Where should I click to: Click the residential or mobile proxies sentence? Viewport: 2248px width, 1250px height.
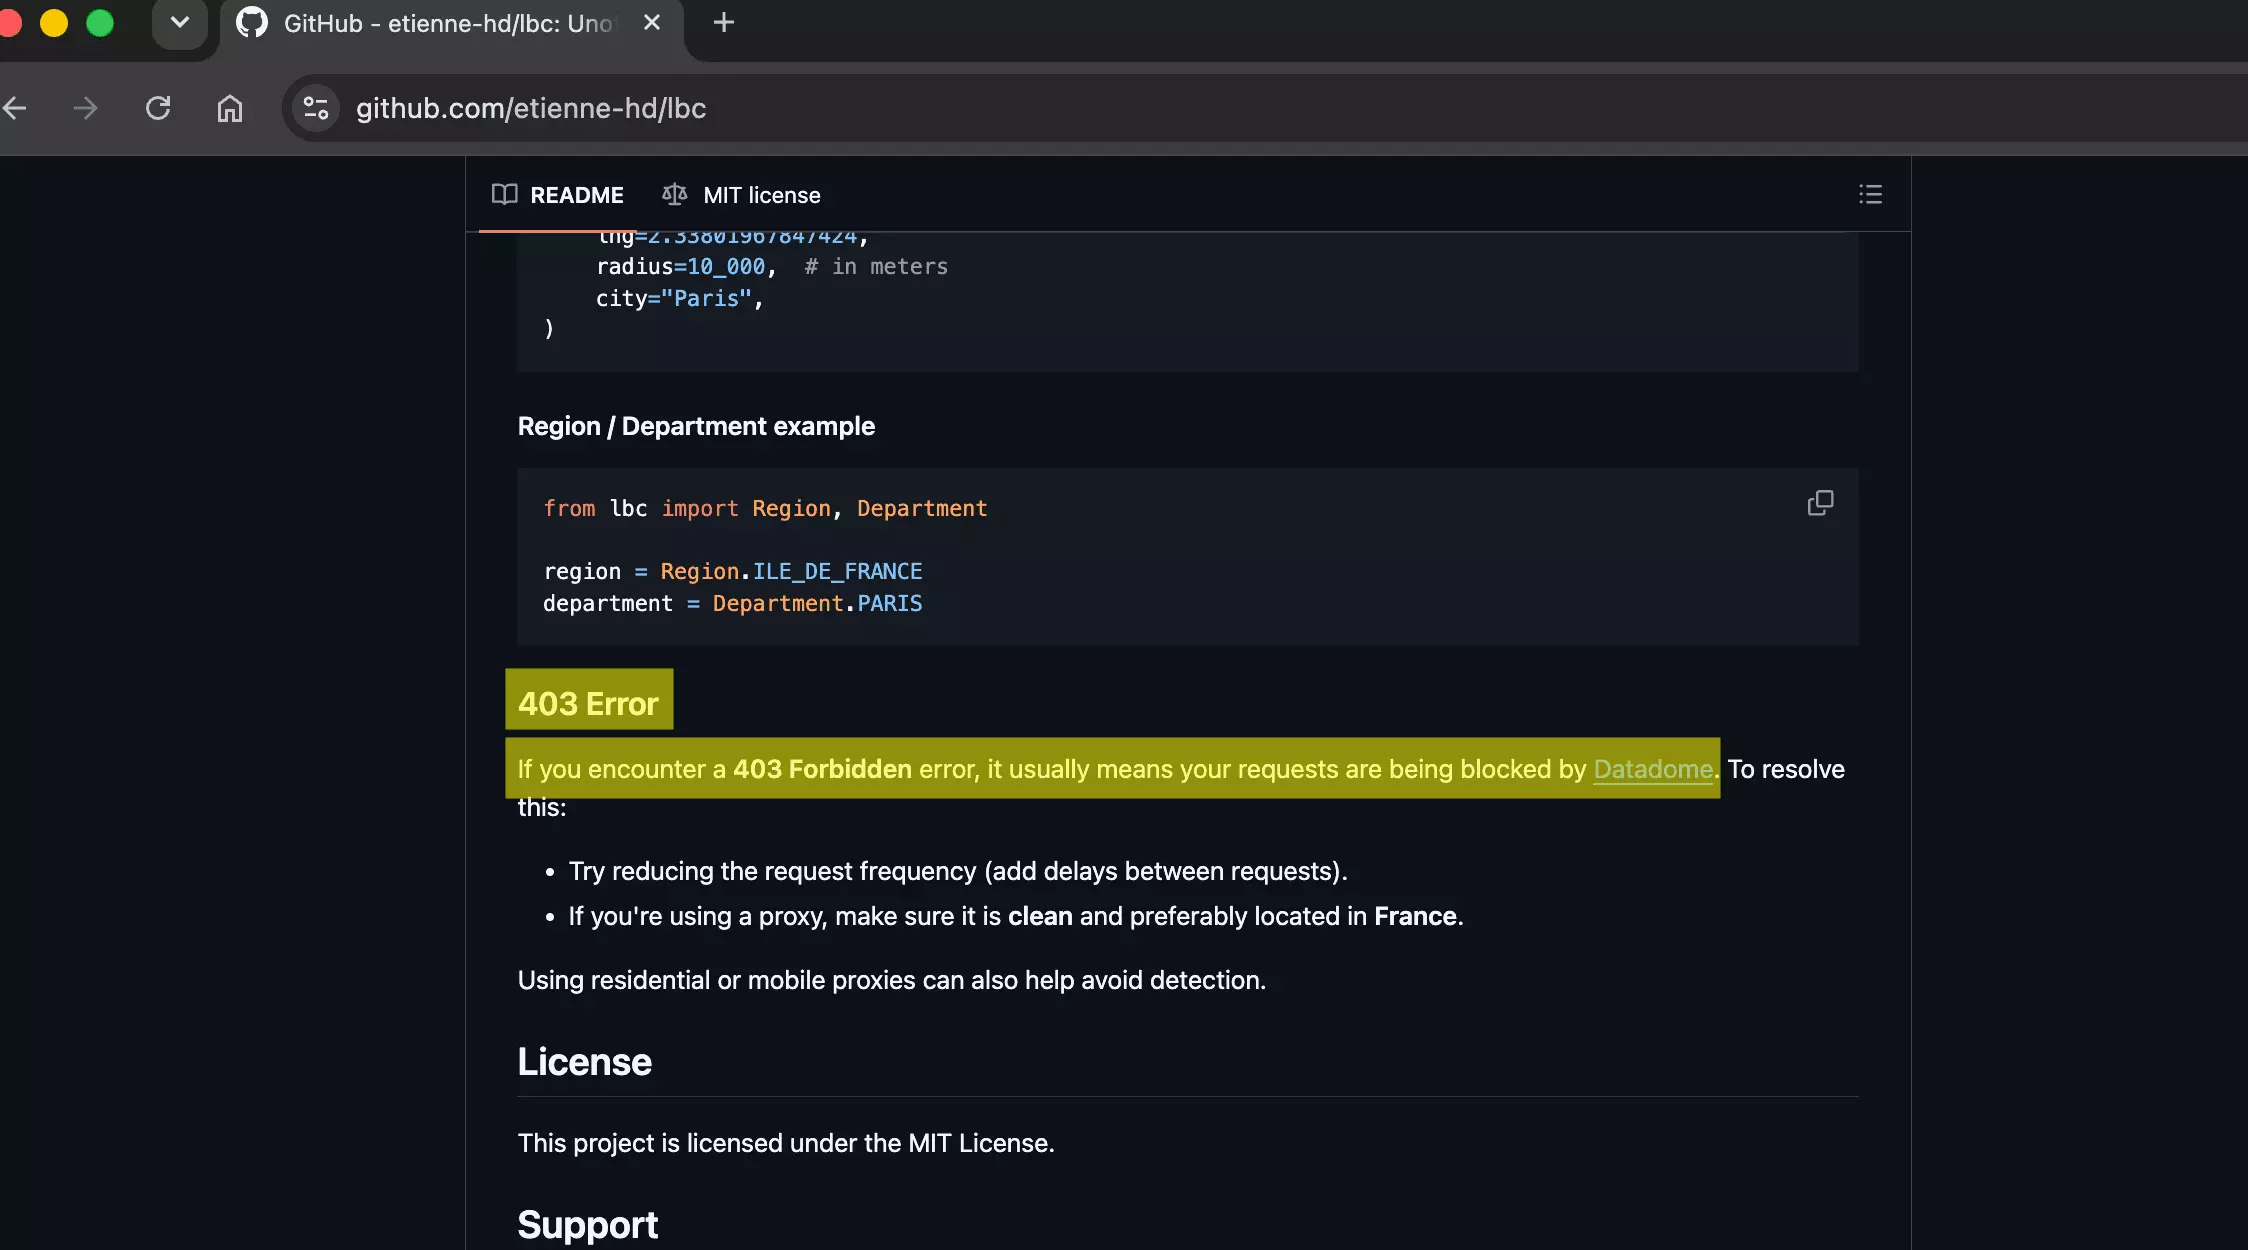[x=892, y=980]
